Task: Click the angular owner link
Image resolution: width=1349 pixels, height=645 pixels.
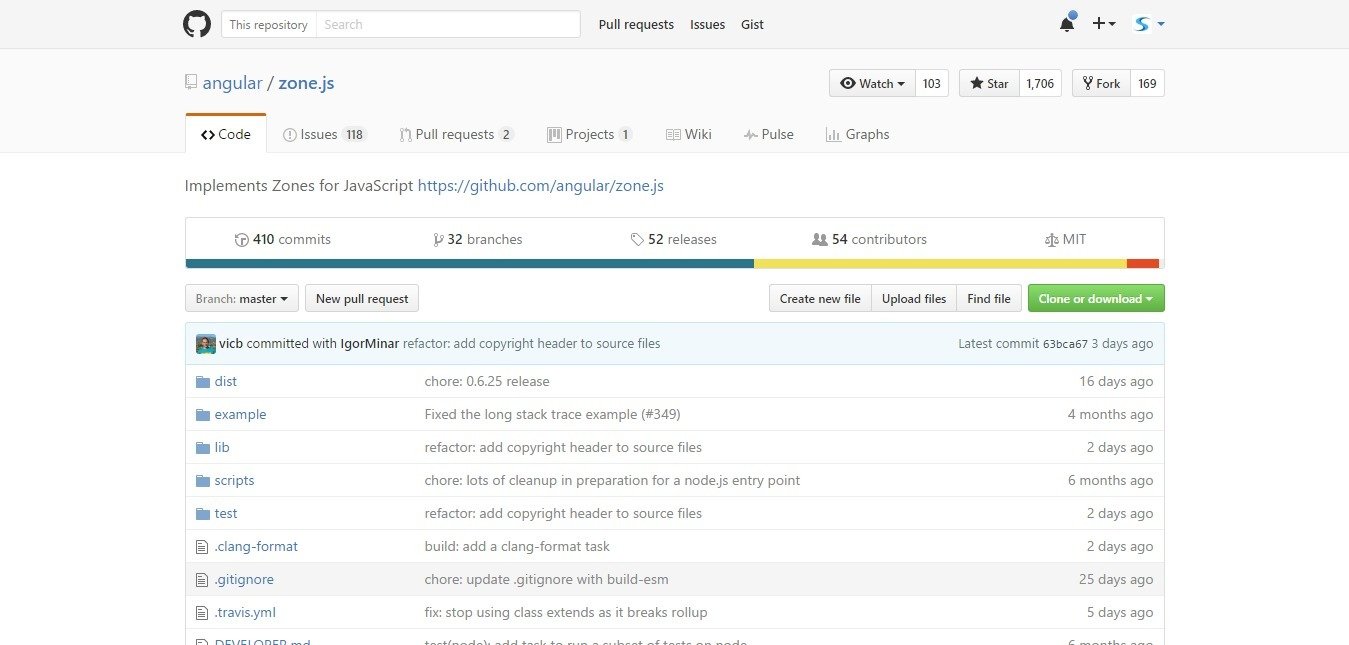Action: click(x=232, y=83)
